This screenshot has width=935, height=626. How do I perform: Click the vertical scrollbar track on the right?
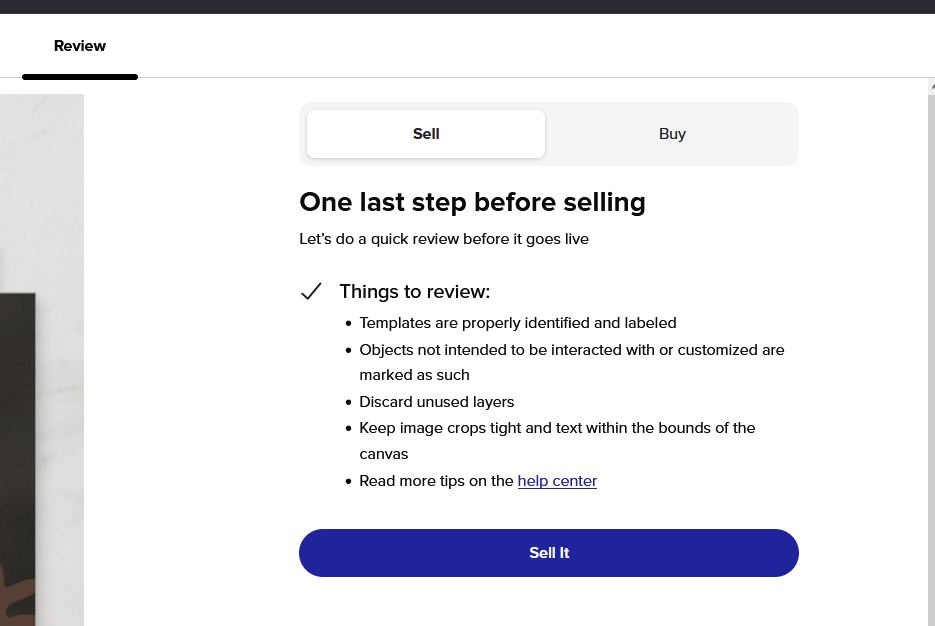(x=931, y=358)
